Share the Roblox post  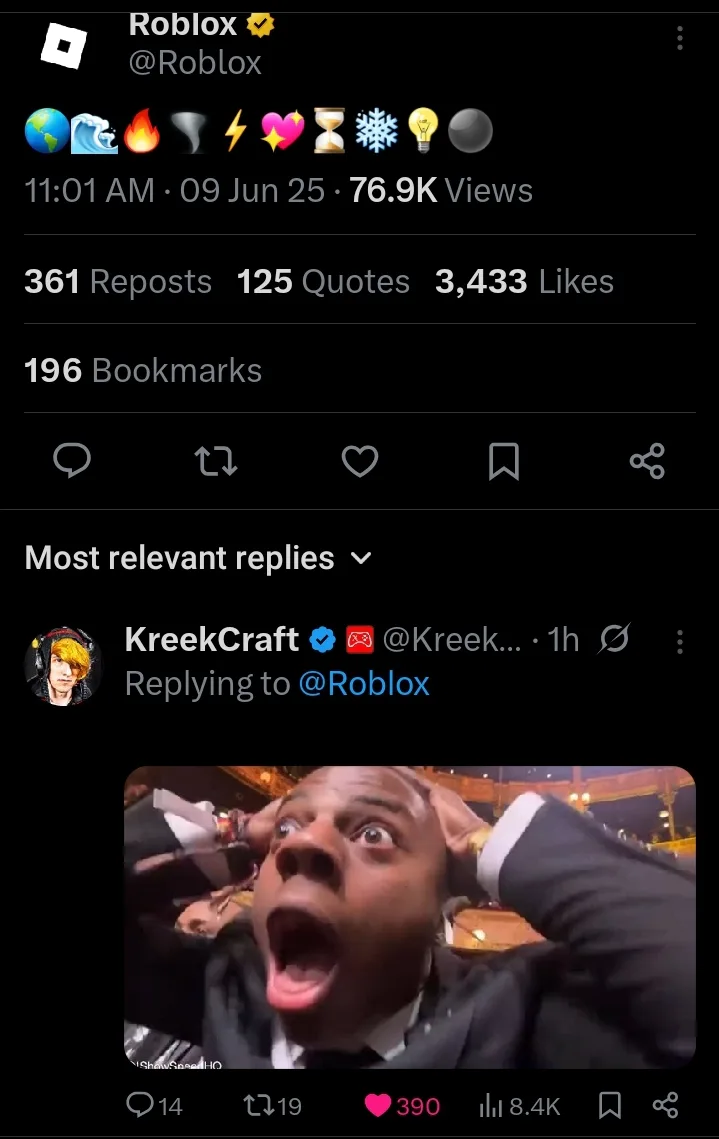coord(647,461)
